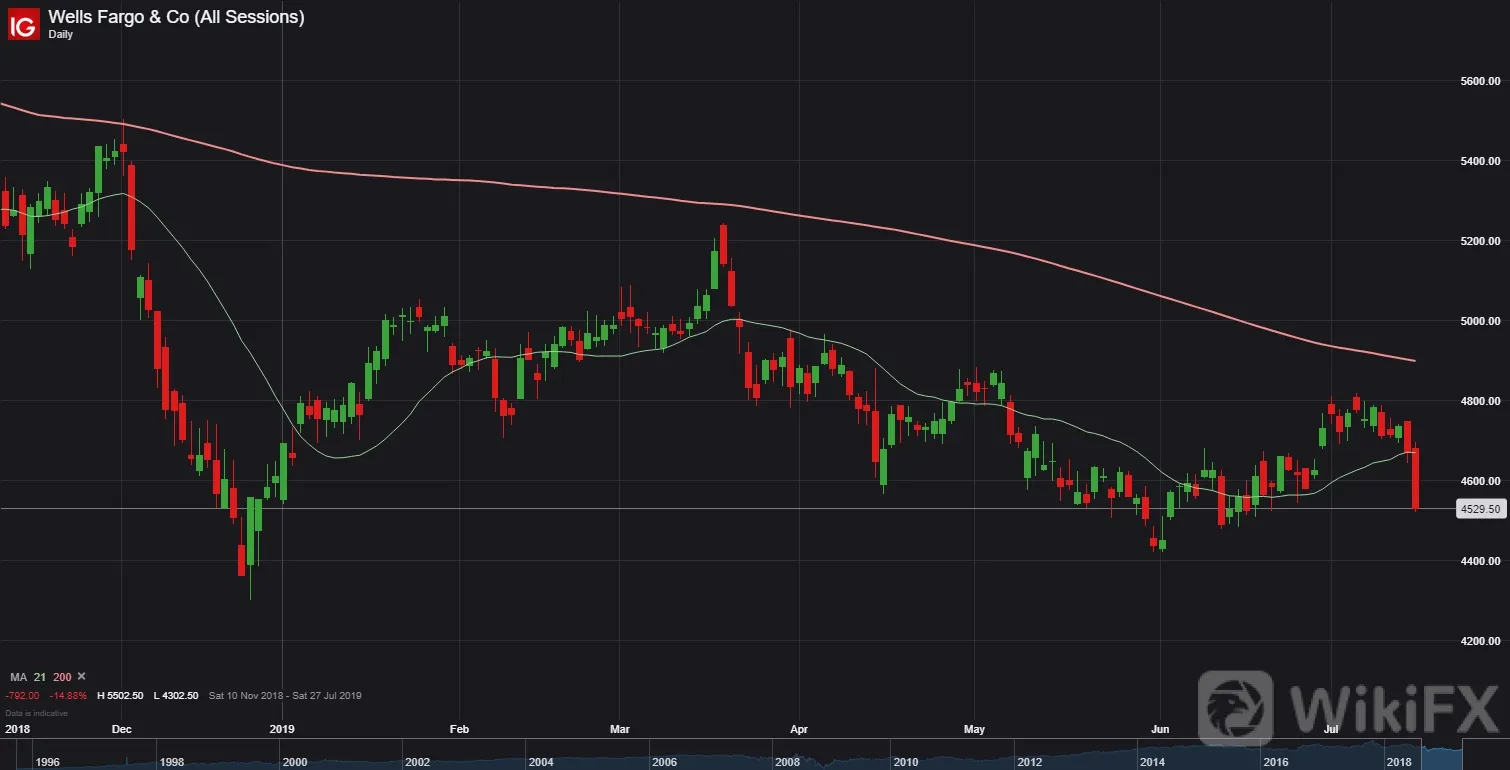This screenshot has height=770, width=1510.
Task: Click the 4600.00 price axis label
Action: point(1480,481)
